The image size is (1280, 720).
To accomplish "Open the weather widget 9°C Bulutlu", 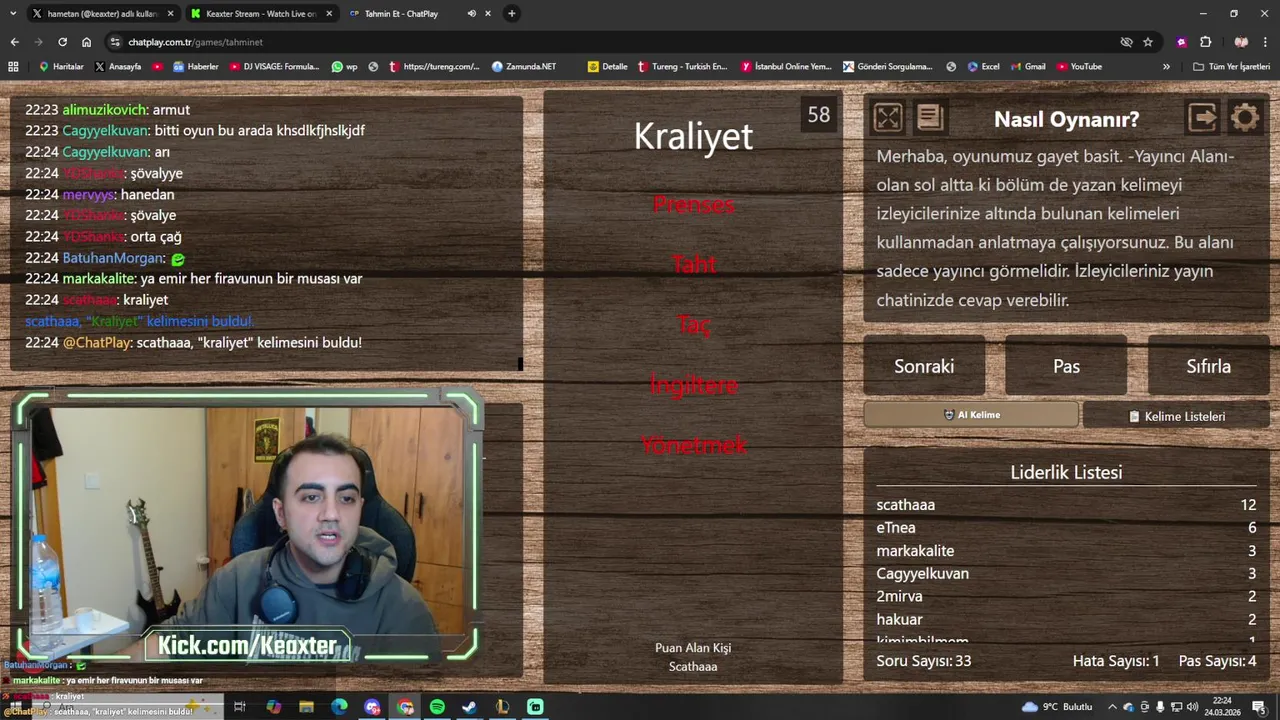I will [1058, 707].
